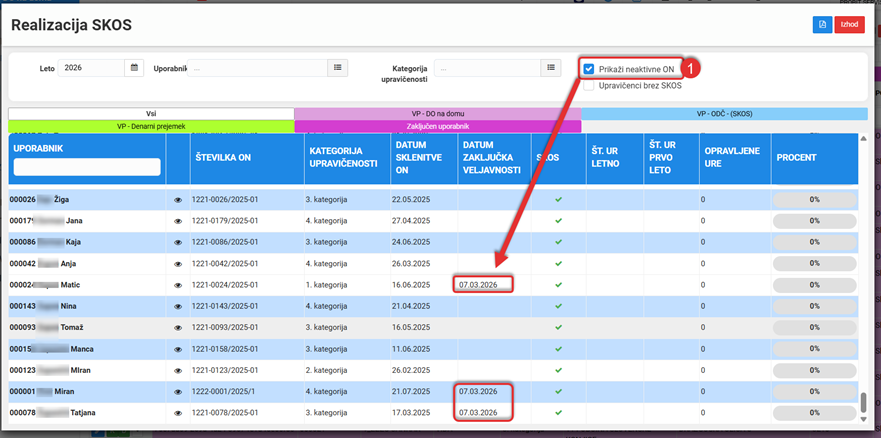Click SKOS checkmark in Manca's row
881x438 pixels.
558,349
